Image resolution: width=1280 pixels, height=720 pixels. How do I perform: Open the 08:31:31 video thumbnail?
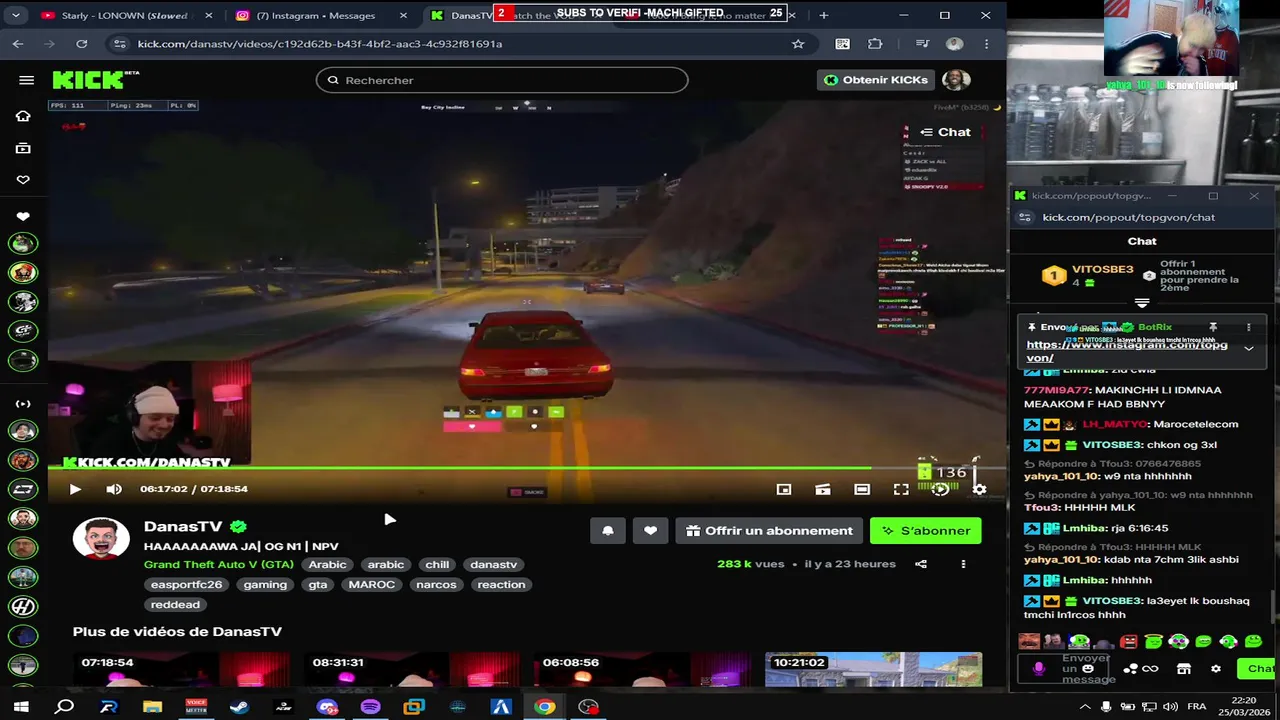(411, 670)
